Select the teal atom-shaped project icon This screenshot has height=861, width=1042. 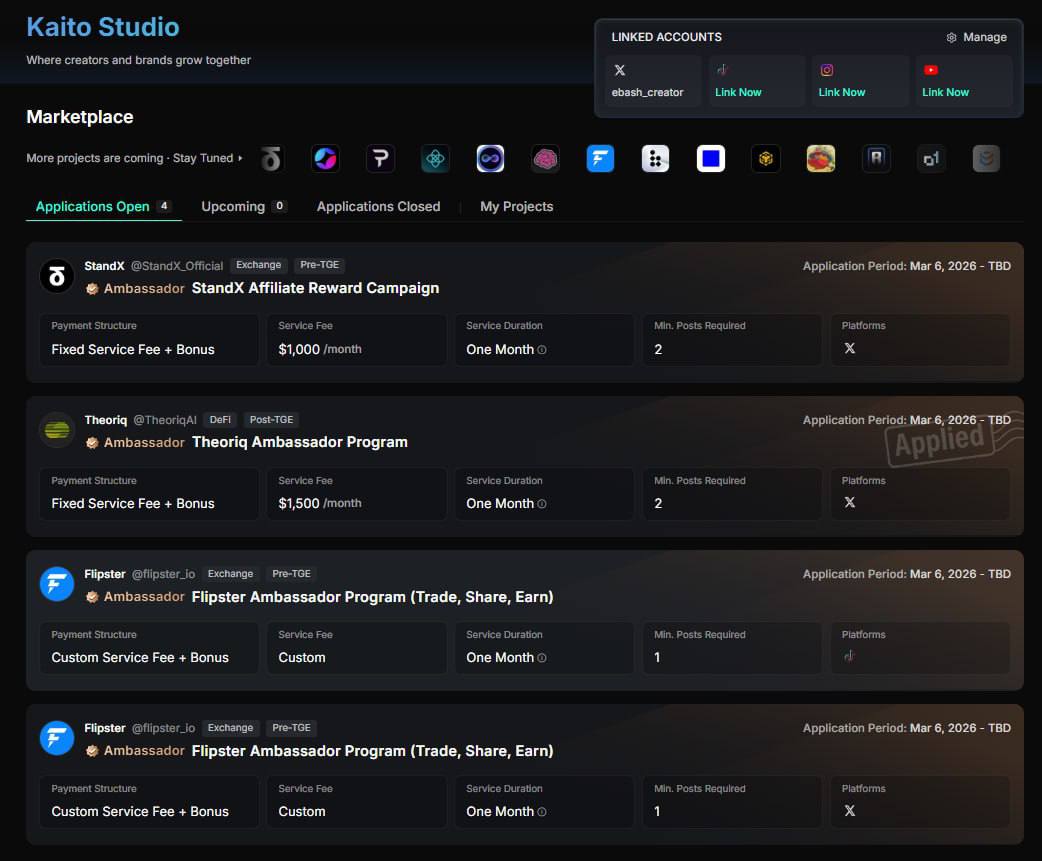[x=435, y=159]
